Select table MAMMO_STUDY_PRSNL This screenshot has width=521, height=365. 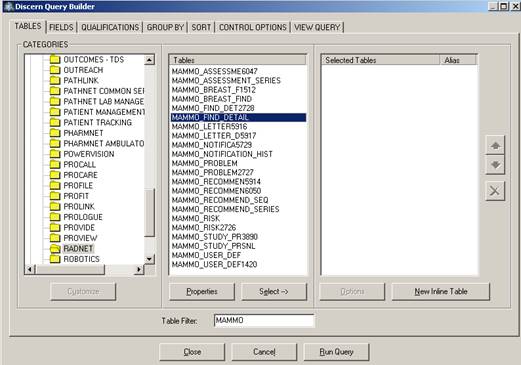pyautogui.click(x=213, y=246)
